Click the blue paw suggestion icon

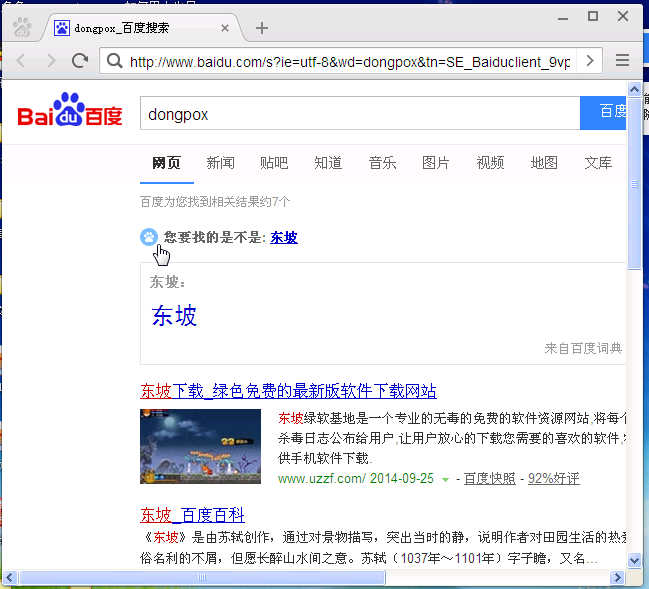pos(149,237)
